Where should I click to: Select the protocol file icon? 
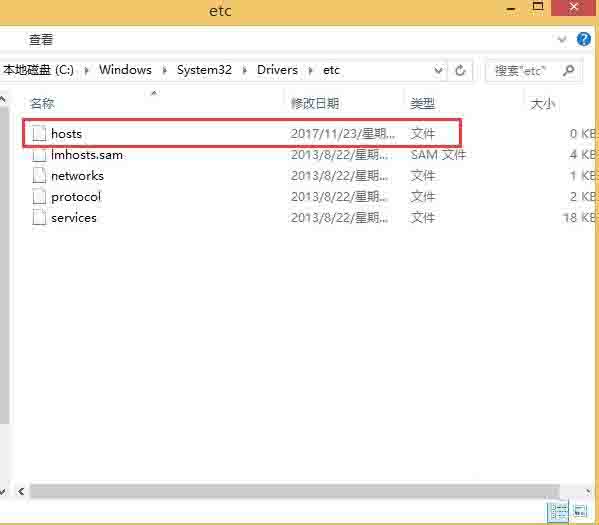39,196
